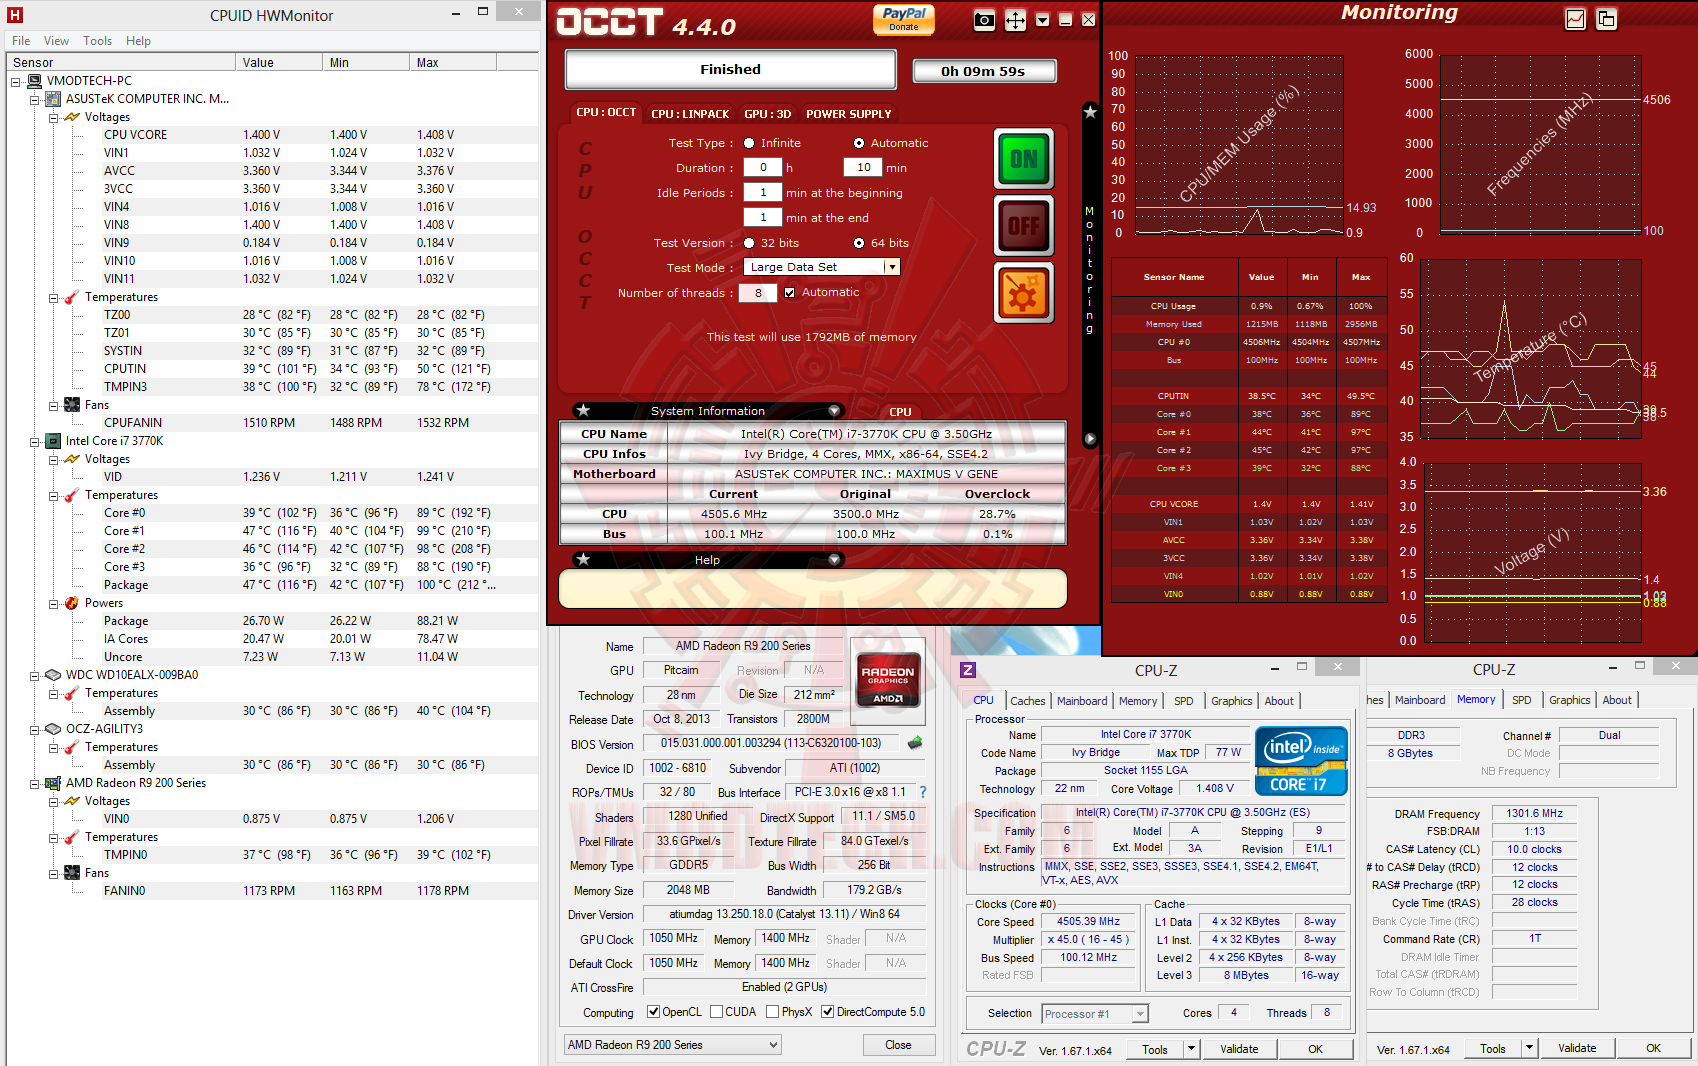Click the BIOS save chip icon

tap(914, 743)
